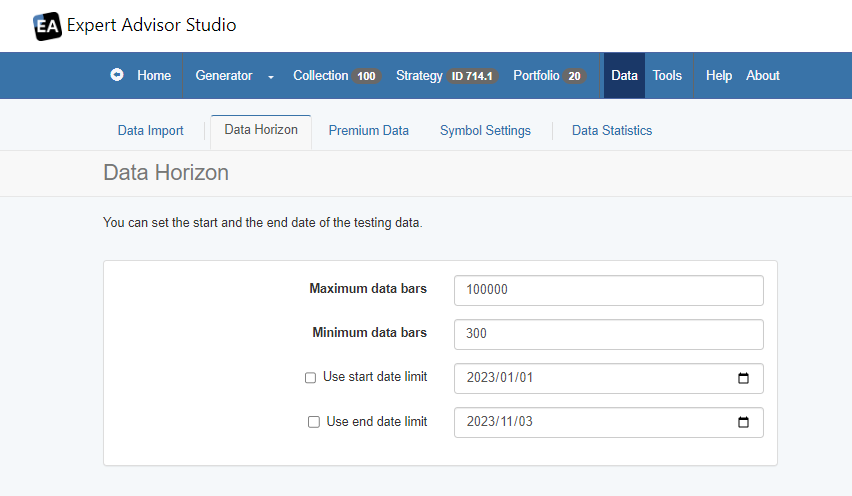This screenshot has height=496, width=852.
Task: Click the Minimum data bars input field
Action: coord(608,334)
